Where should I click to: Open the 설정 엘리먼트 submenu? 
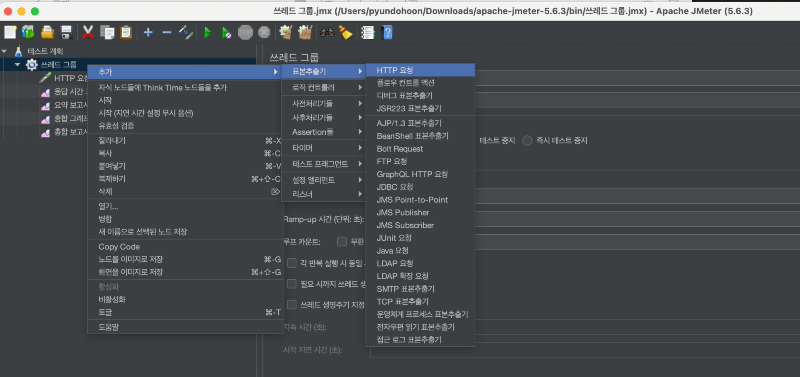point(323,180)
